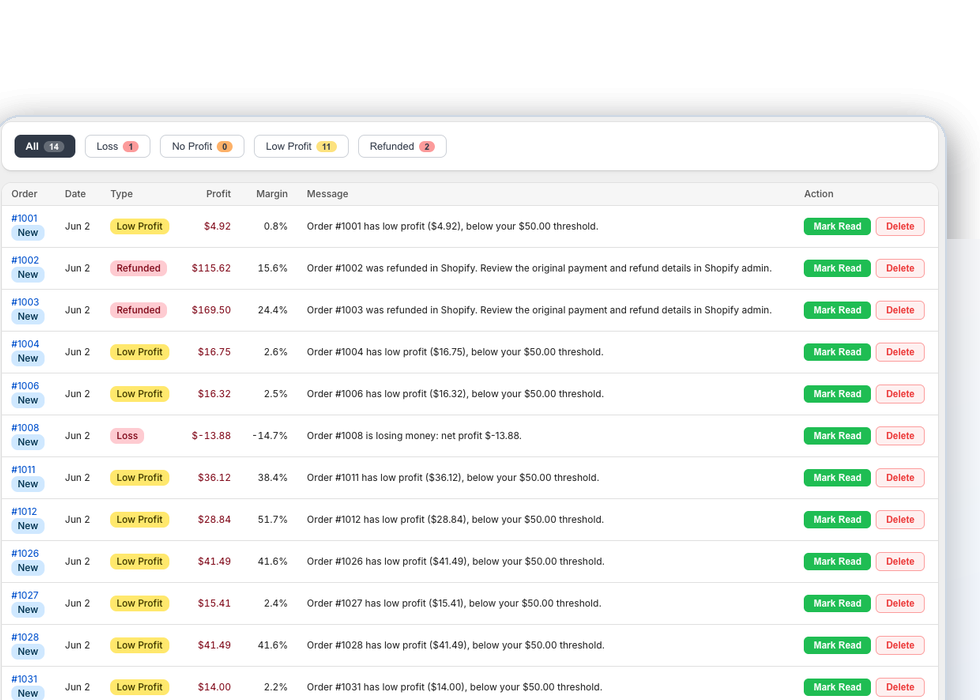Mark order #1027 alert as read
Viewport: 980px width, 700px height.
point(837,603)
